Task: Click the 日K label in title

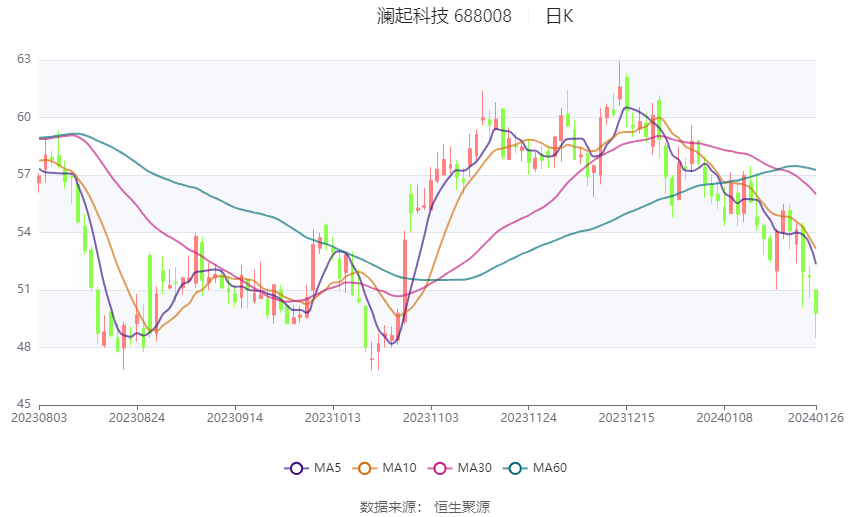Action: tap(559, 16)
